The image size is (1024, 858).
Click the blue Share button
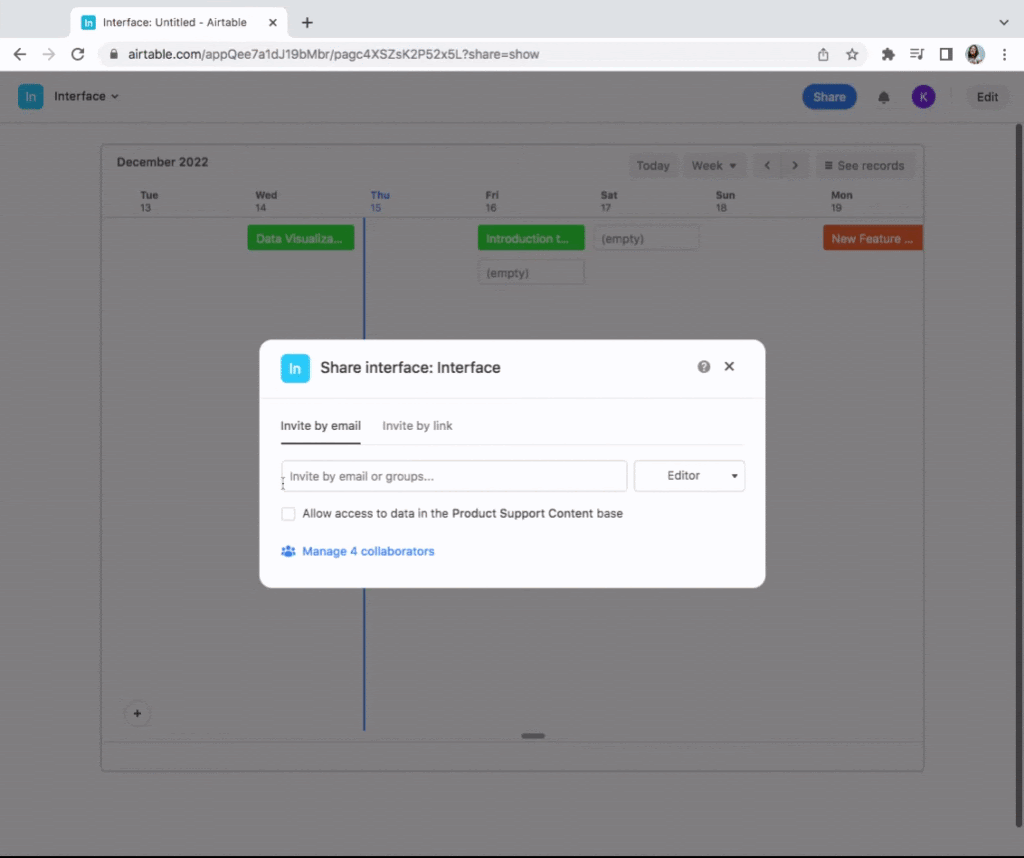click(829, 97)
